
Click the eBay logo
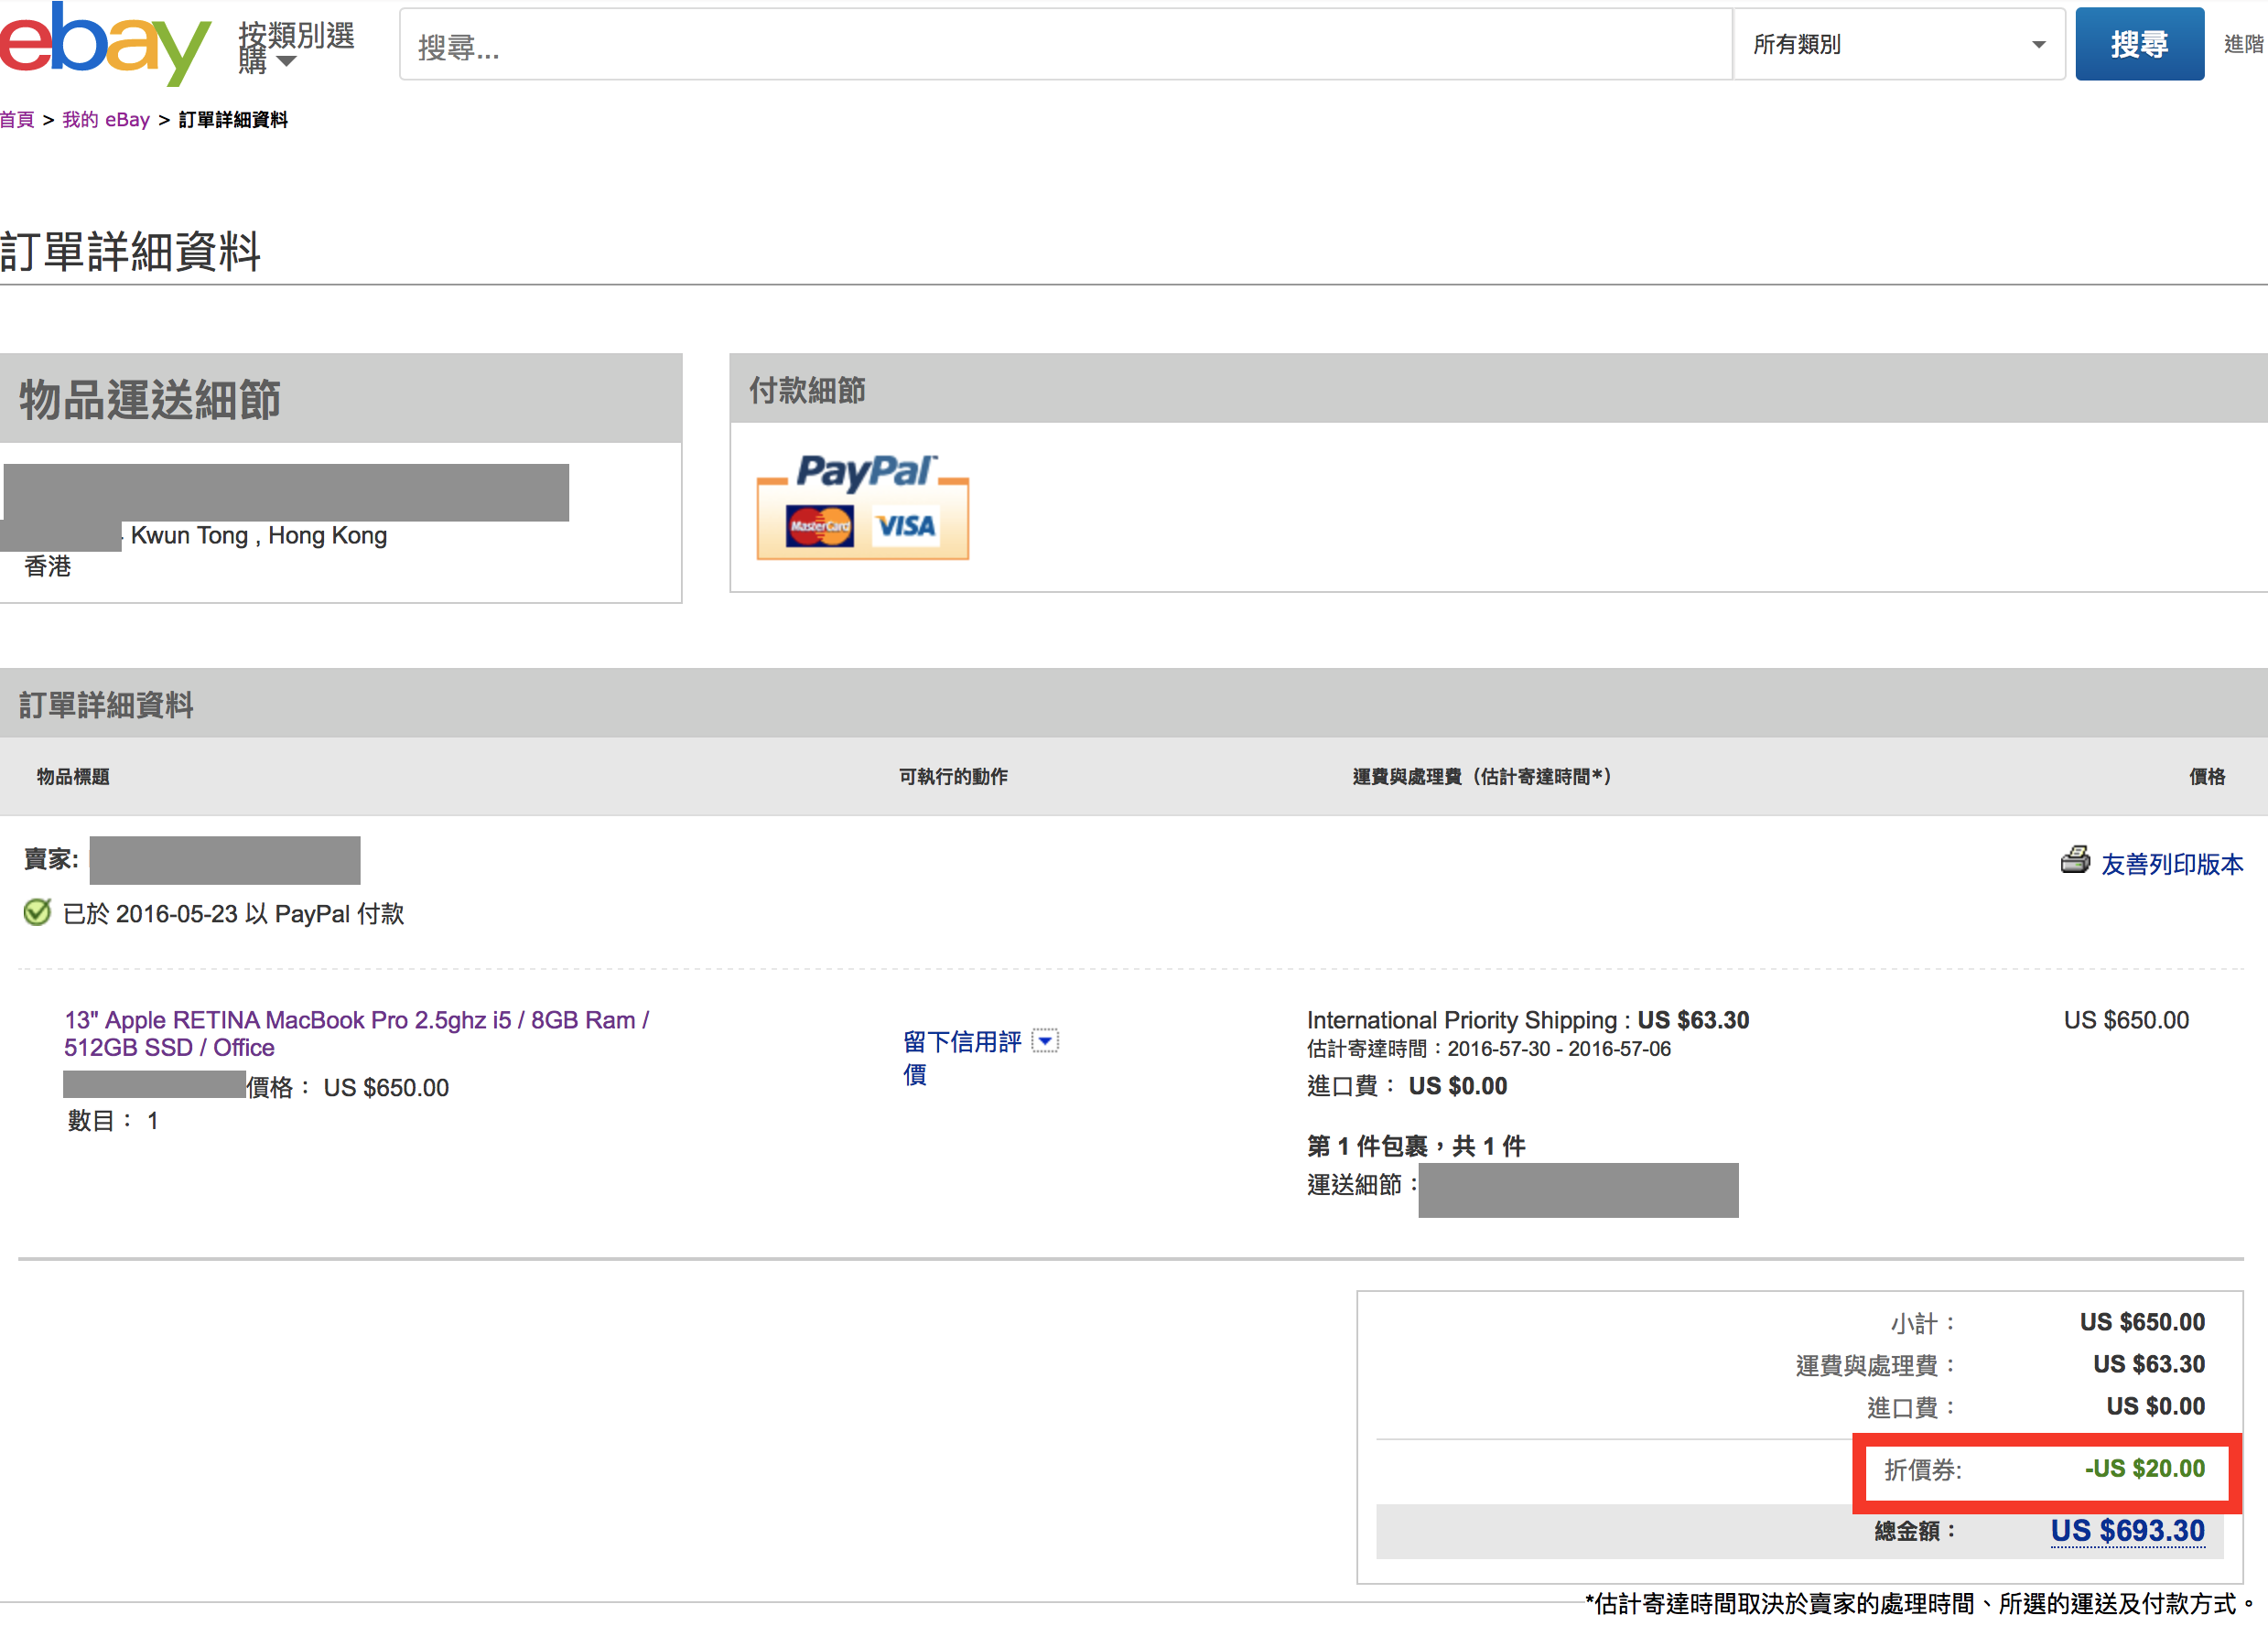tap(104, 44)
